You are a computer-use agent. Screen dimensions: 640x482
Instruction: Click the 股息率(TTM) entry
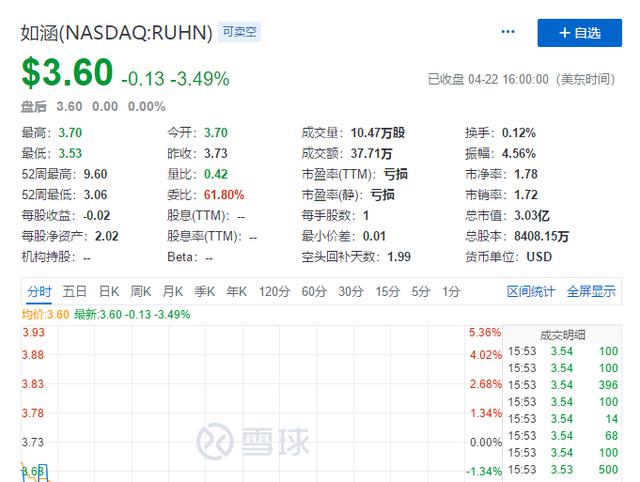pos(212,236)
